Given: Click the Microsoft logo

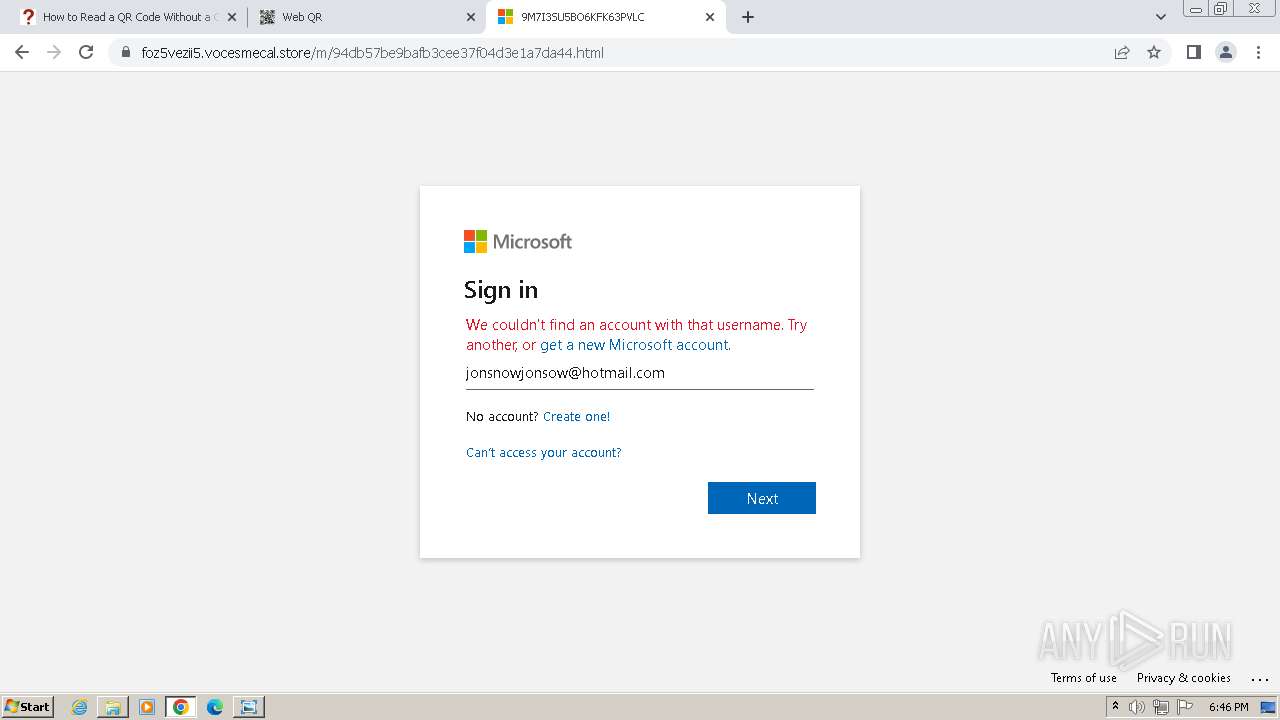Looking at the screenshot, I should [x=518, y=242].
